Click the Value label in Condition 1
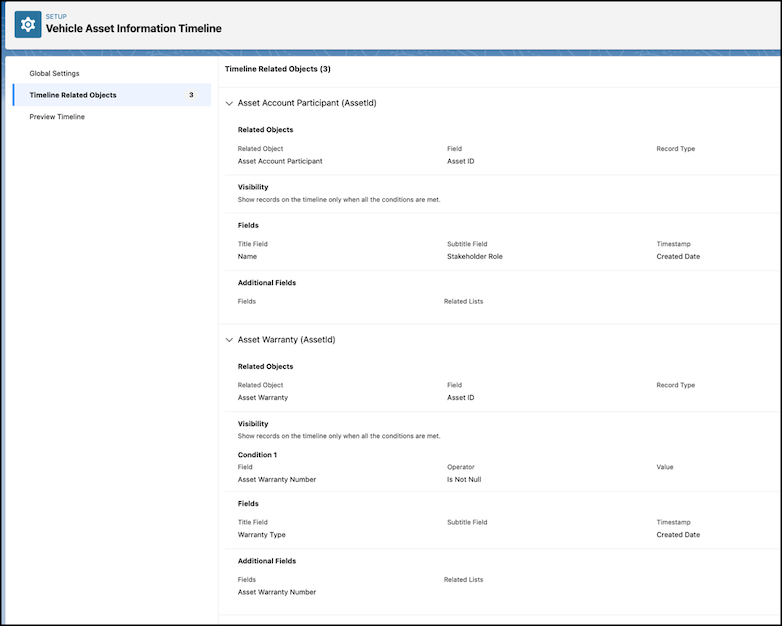Image resolution: width=782 pixels, height=626 pixels. (665, 467)
